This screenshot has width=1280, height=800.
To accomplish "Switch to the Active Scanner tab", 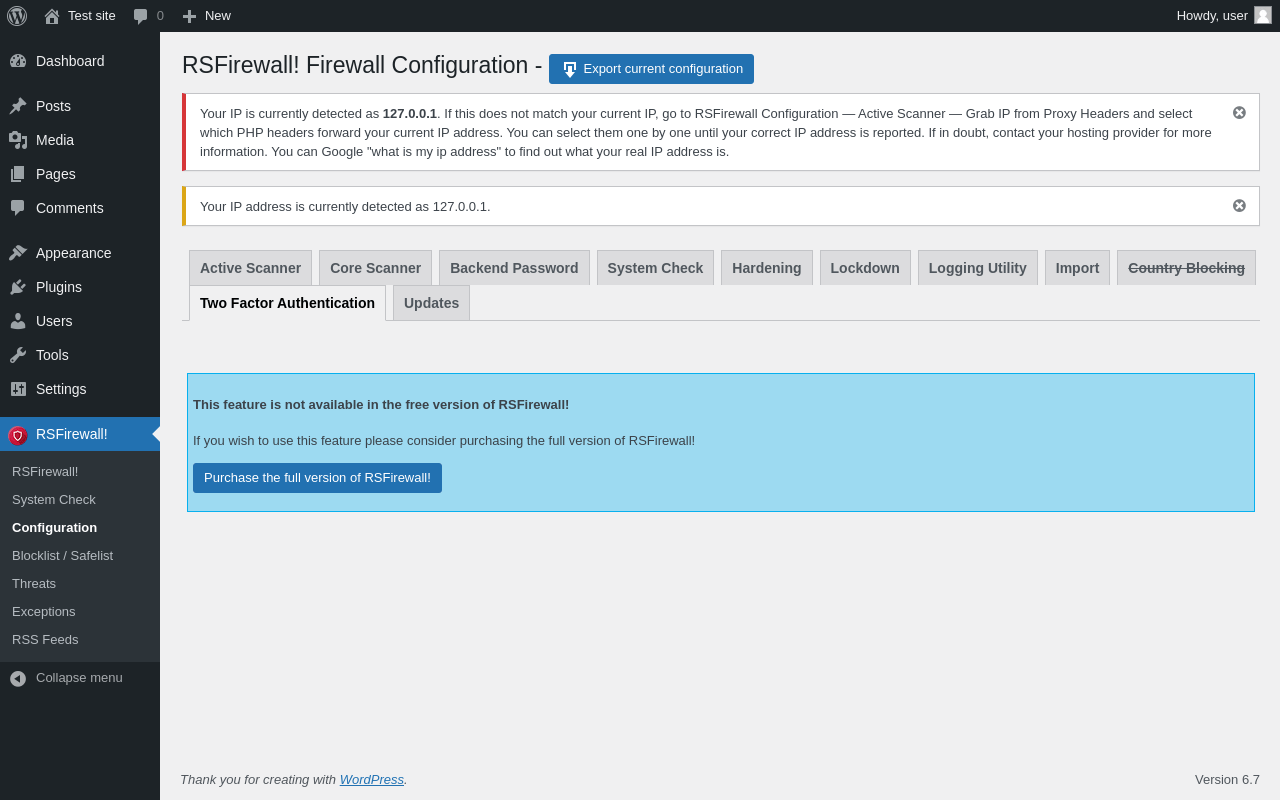I will coord(250,268).
